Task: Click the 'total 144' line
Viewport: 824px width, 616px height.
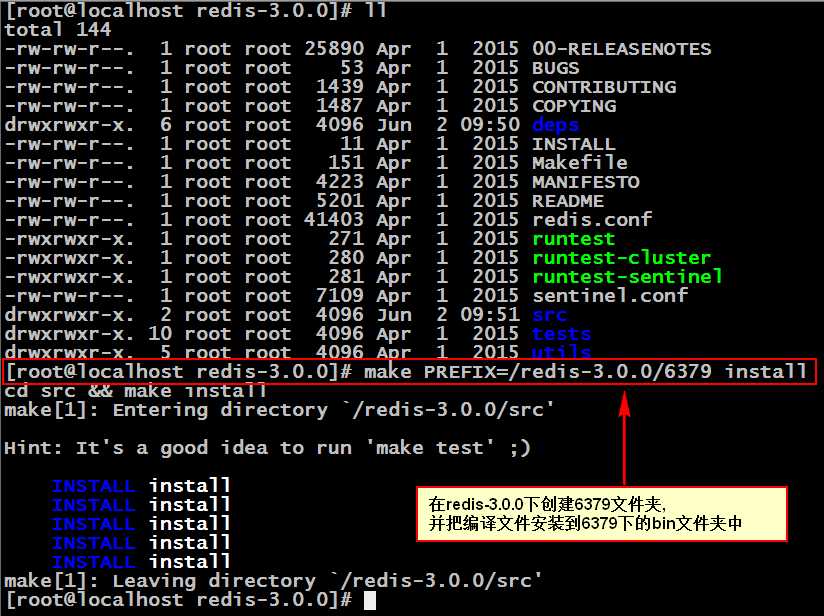Action: pyautogui.click(x=57, y=29)
